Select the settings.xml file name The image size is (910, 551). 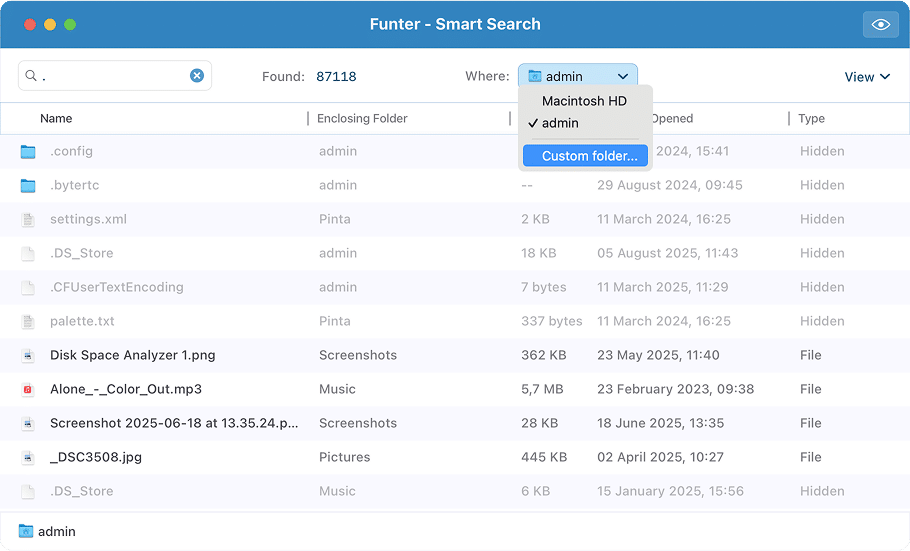[x=88, y=219]
